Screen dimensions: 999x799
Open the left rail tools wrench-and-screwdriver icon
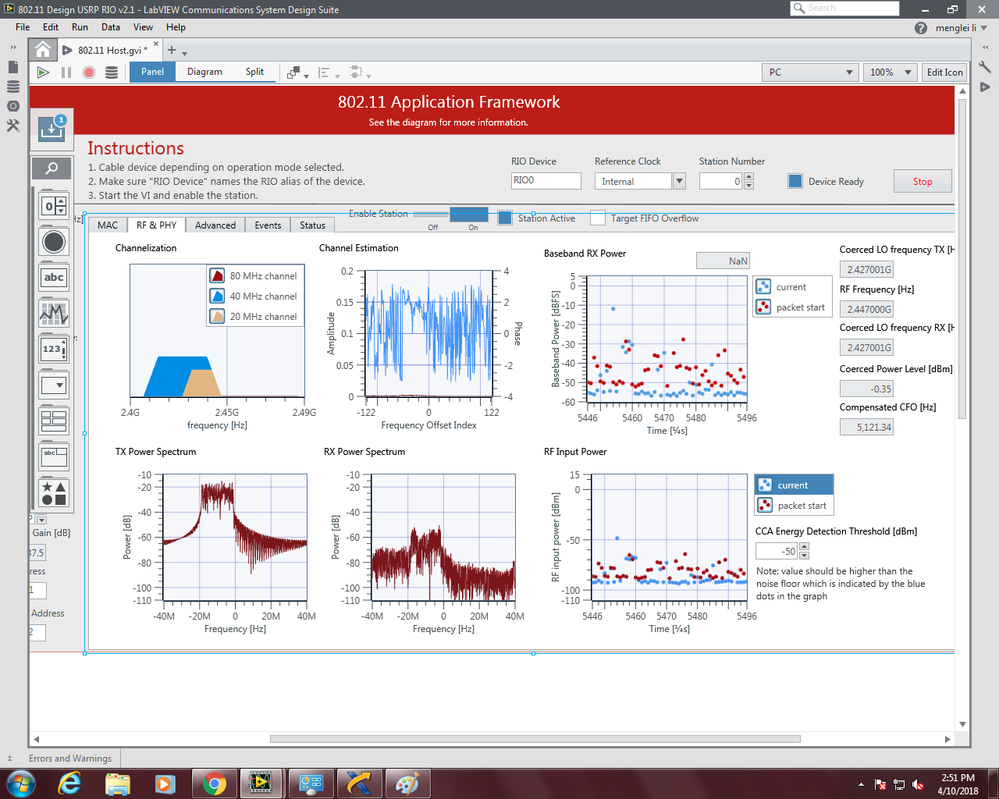[13, 126]
